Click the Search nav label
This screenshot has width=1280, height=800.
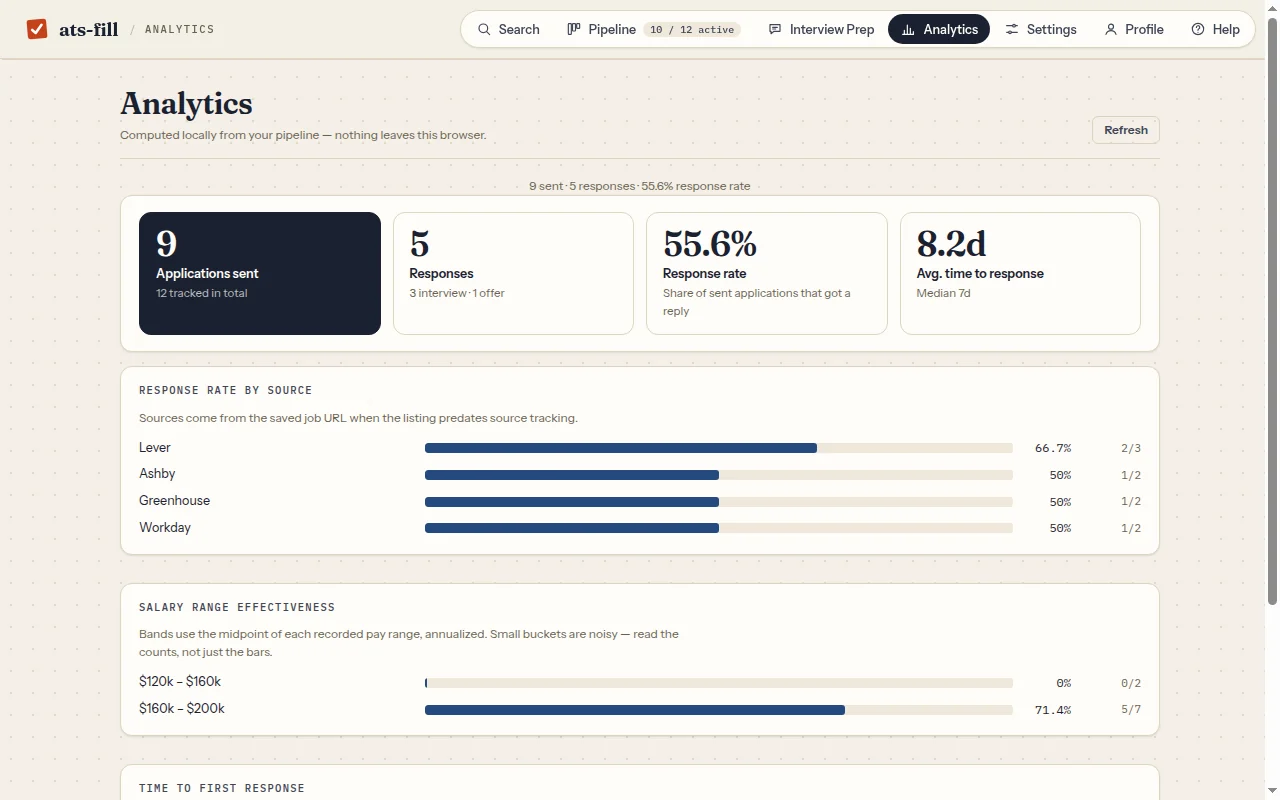pos(519,29)
